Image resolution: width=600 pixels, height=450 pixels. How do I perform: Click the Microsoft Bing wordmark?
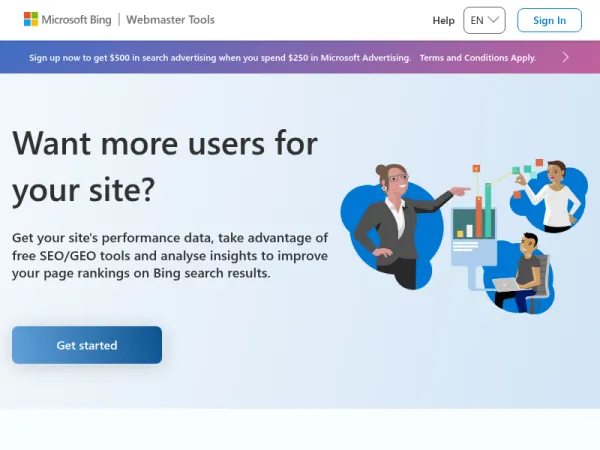pyautogui.click(x=76, y=20)
